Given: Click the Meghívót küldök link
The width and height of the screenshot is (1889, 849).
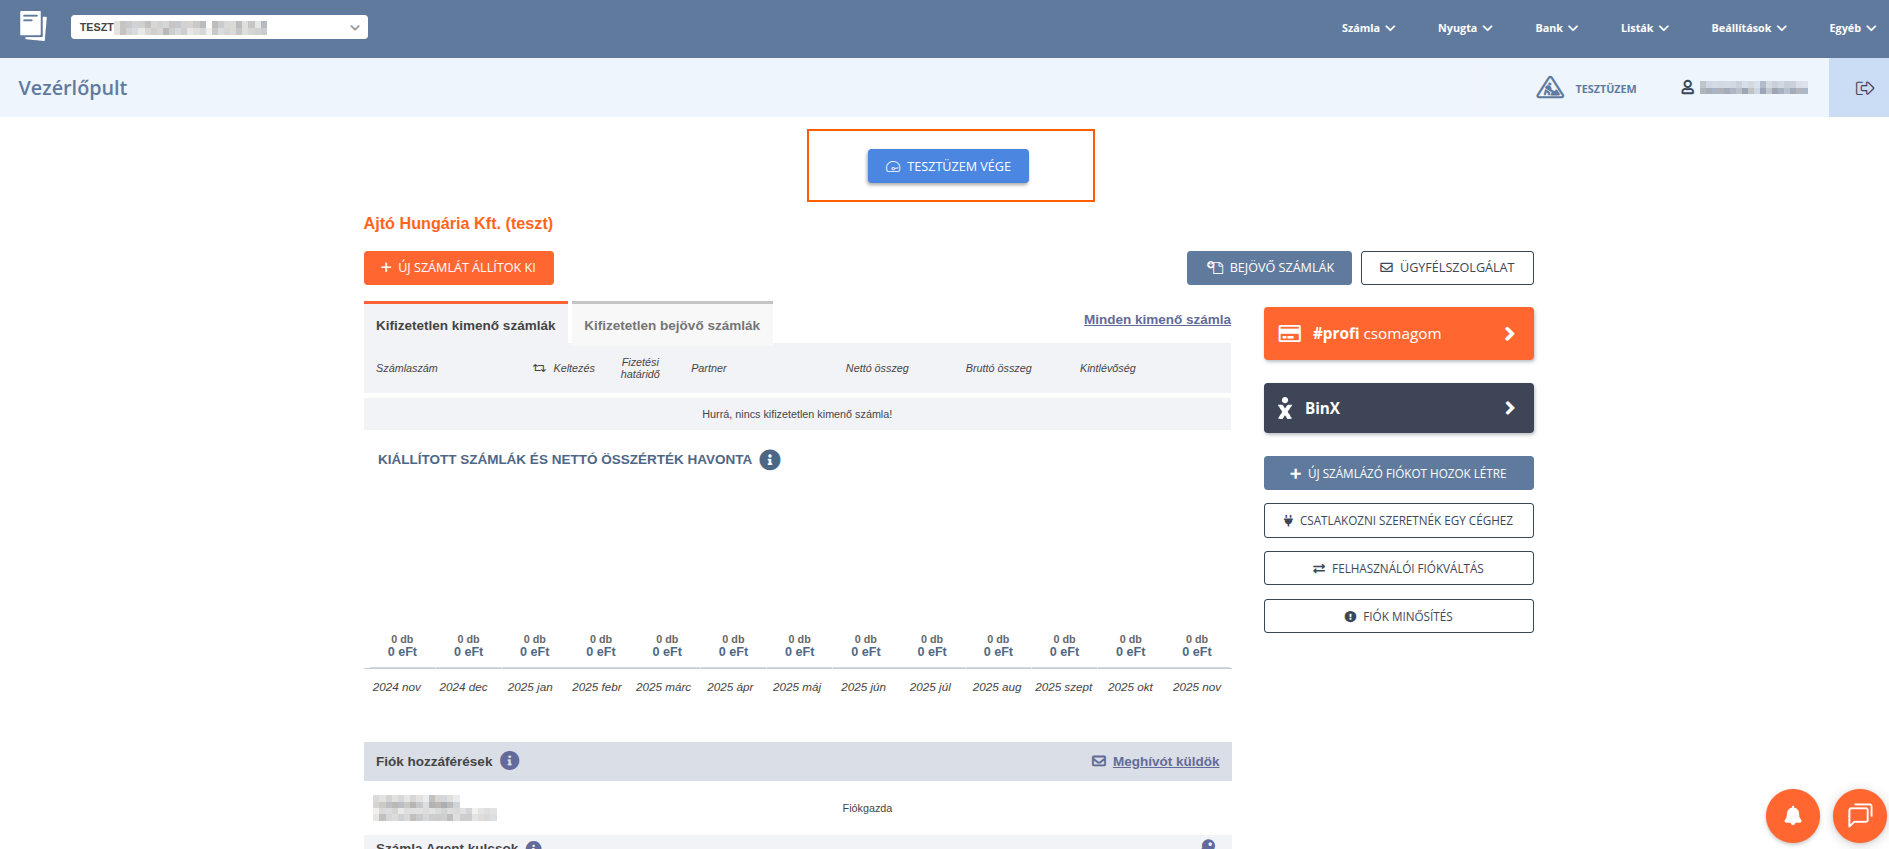Looking at the screenshot, I should coord(1164,762).
